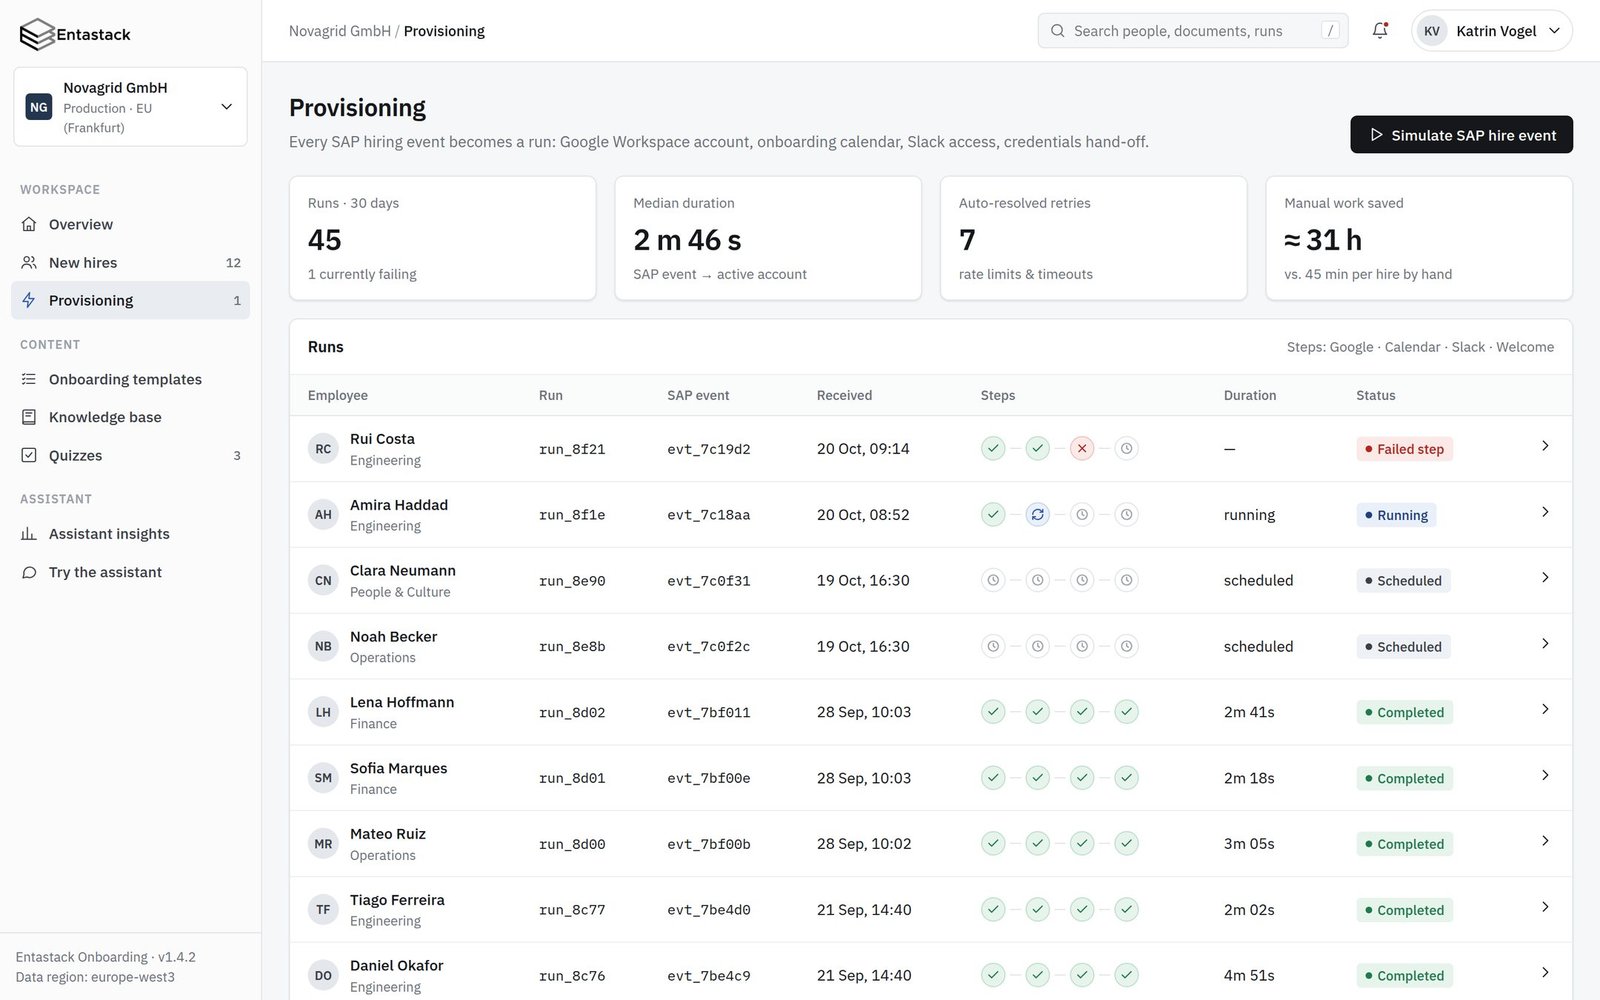The width and height of the screenshot is (1600, 1000).
Task: Click the Running status badge
Action: click(1396, 515)
